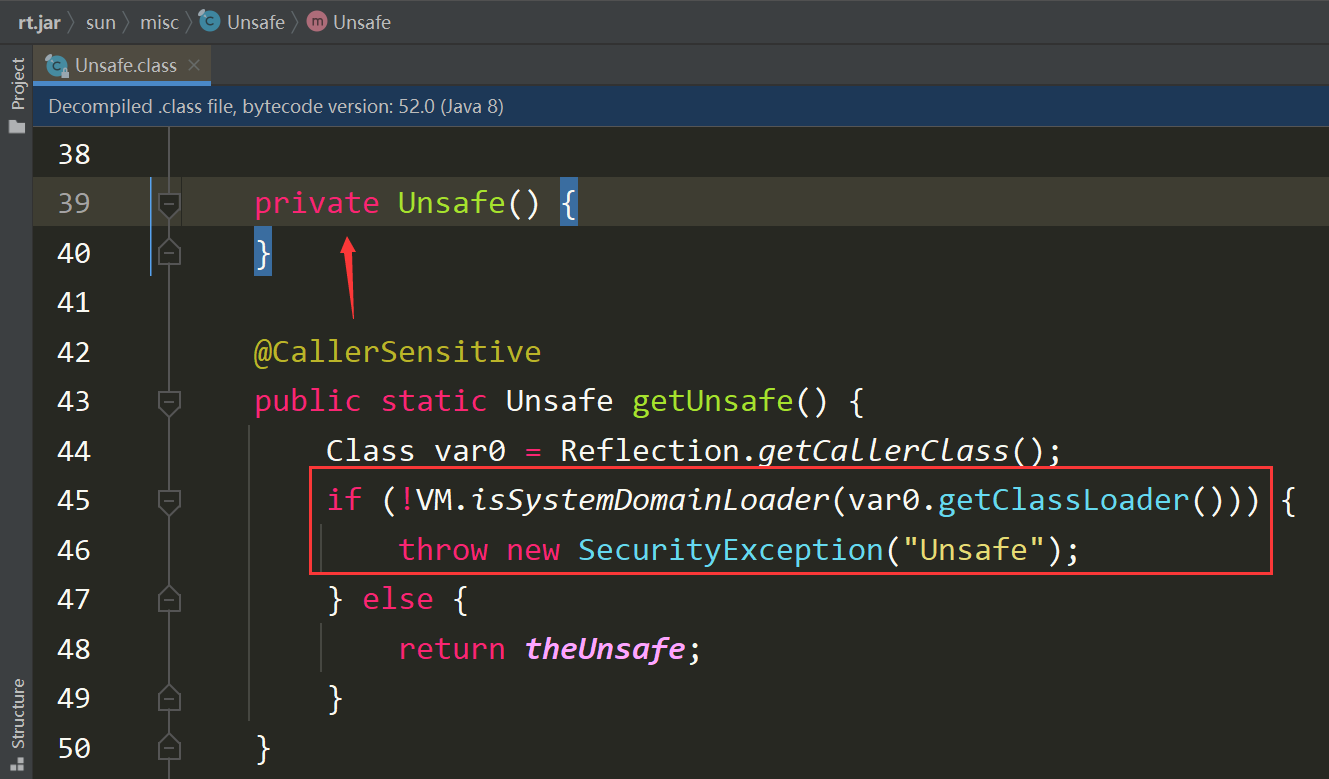Viewport: 1329px width, 779px height.
Task: Click the fold end marker on line 50
Action: pos(169,747)
